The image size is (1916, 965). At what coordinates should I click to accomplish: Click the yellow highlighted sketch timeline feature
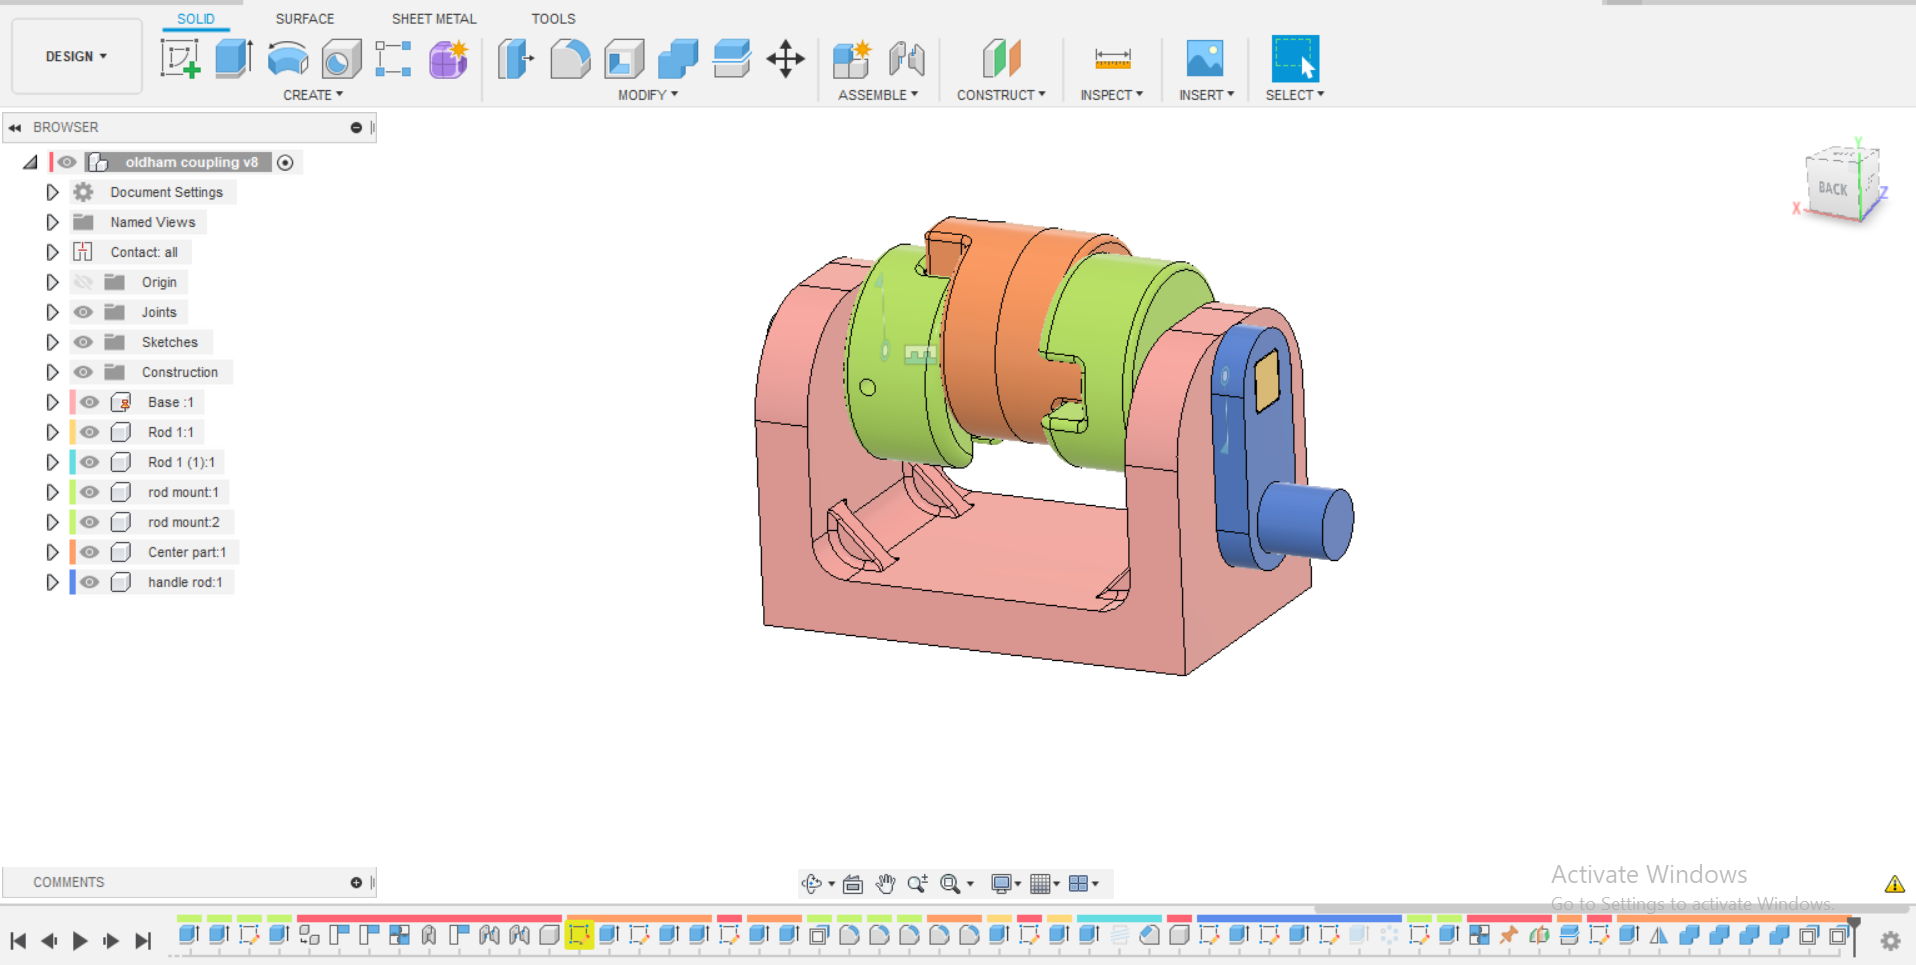pyautogui.click(x=579, y=936)
